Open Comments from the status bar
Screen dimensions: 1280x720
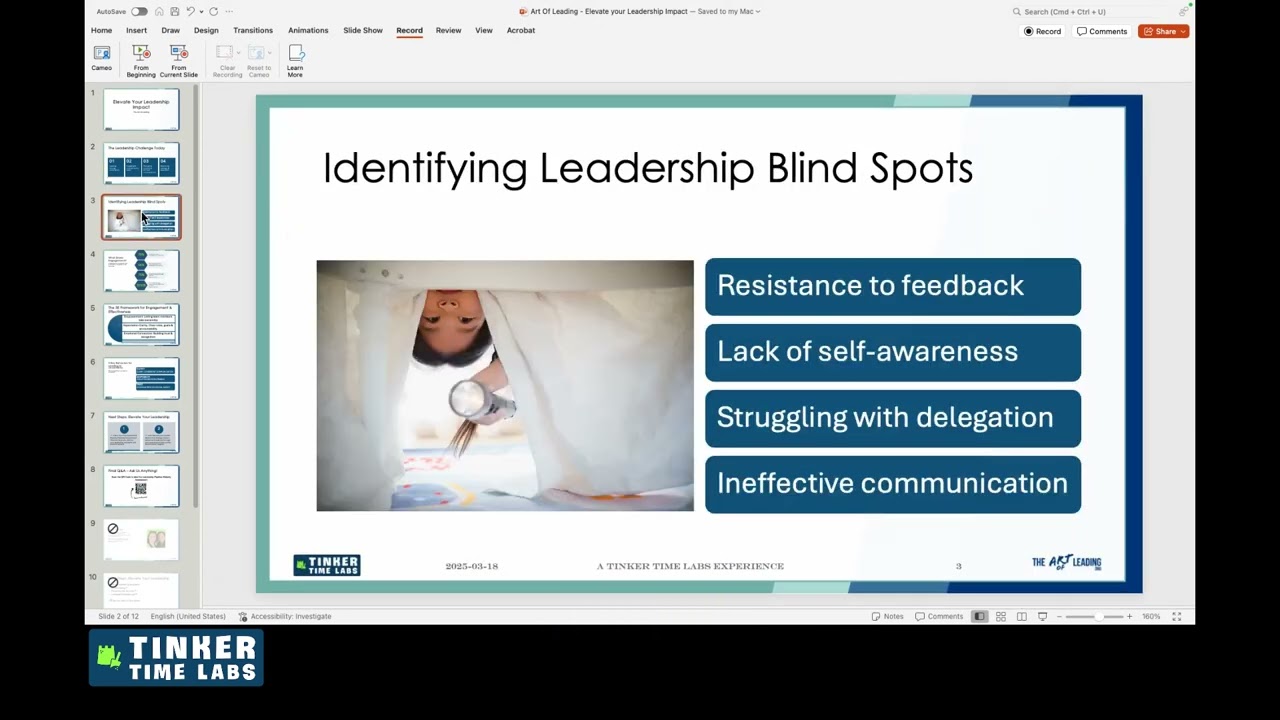point(939,616)
